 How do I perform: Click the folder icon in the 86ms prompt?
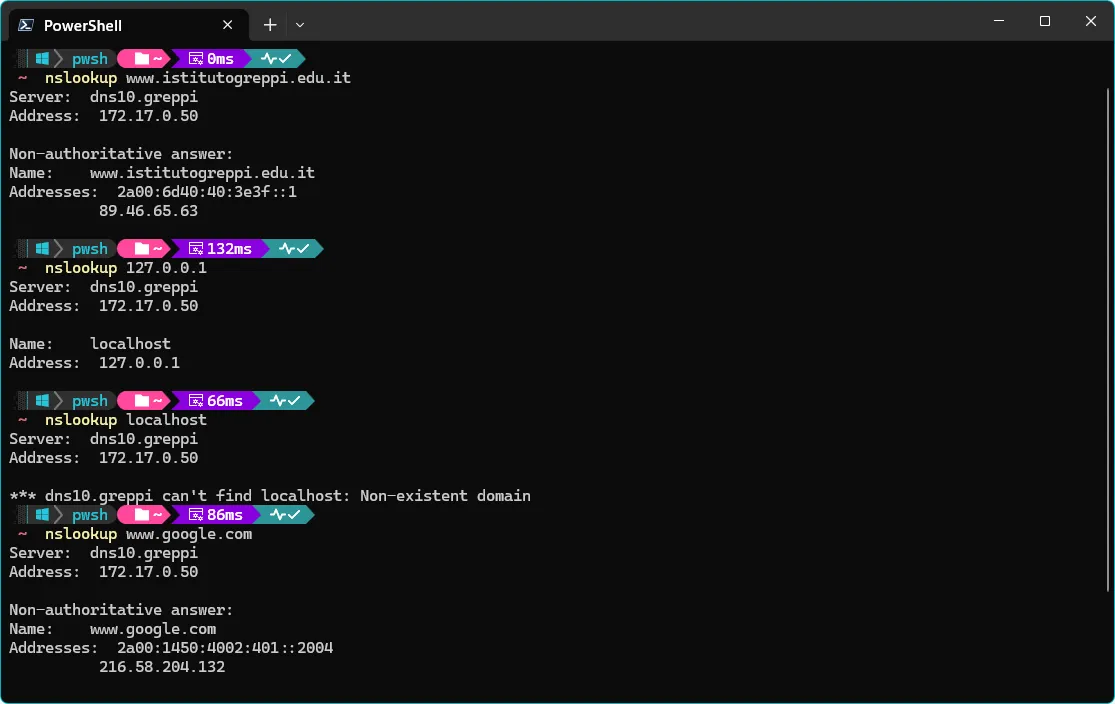pyautogui.click(x=142, y=515)
